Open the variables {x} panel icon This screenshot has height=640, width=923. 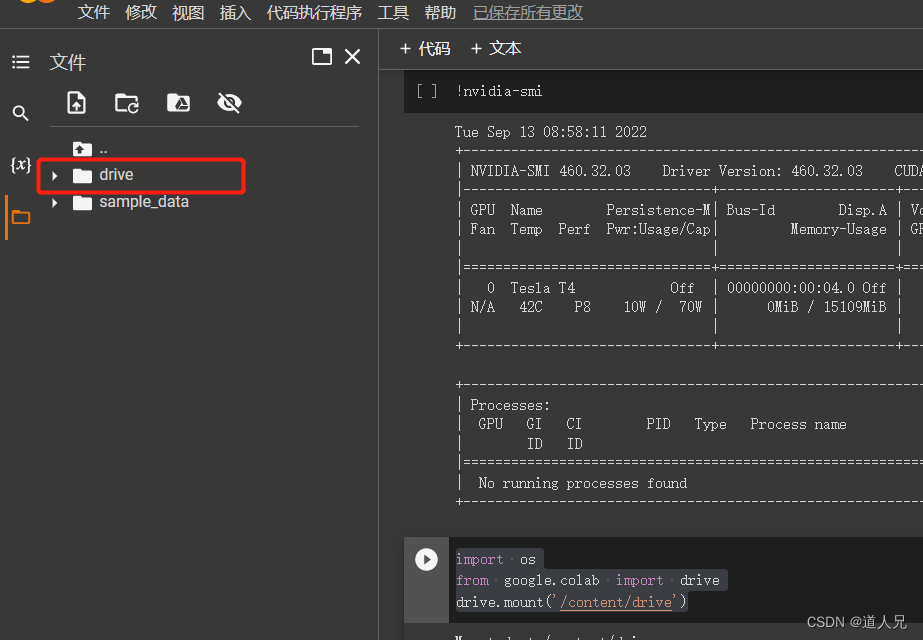(21, 164)
